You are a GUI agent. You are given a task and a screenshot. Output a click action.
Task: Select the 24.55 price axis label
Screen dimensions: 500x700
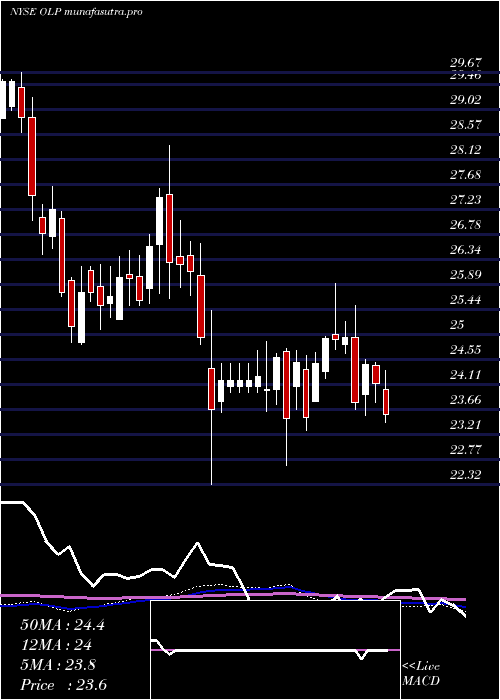[x=465, y=350]
